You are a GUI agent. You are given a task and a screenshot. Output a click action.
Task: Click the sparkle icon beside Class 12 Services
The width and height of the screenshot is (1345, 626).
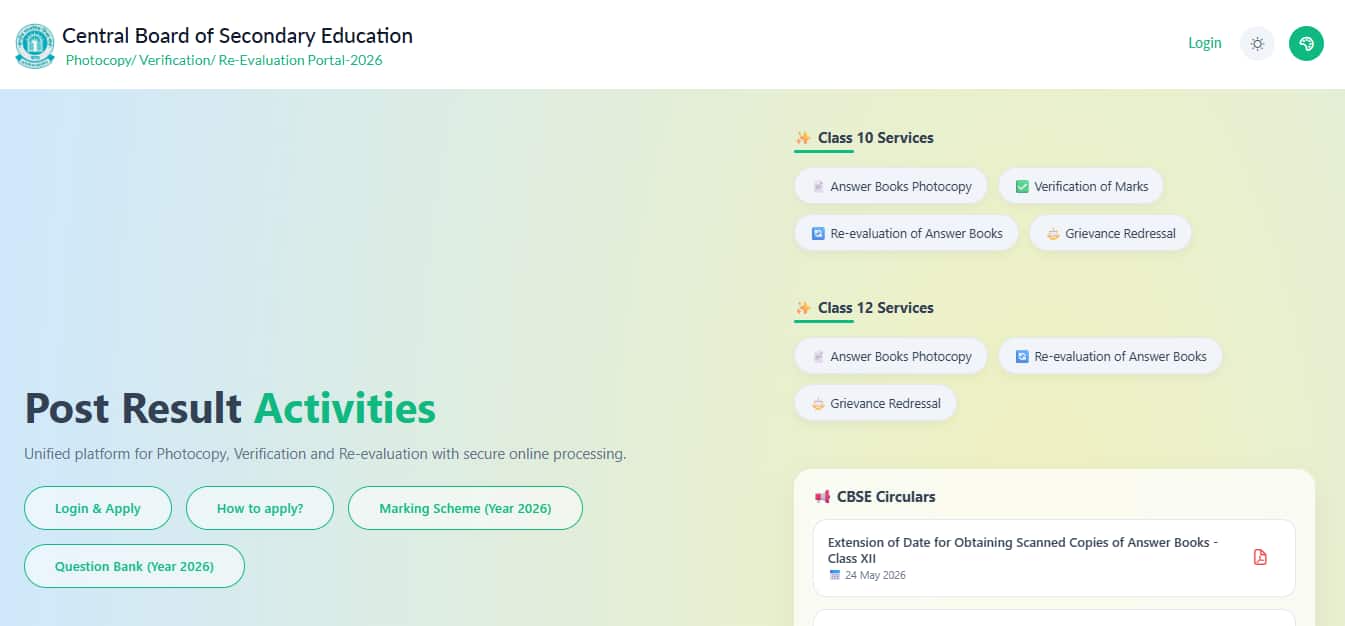[x=802, y=308]
